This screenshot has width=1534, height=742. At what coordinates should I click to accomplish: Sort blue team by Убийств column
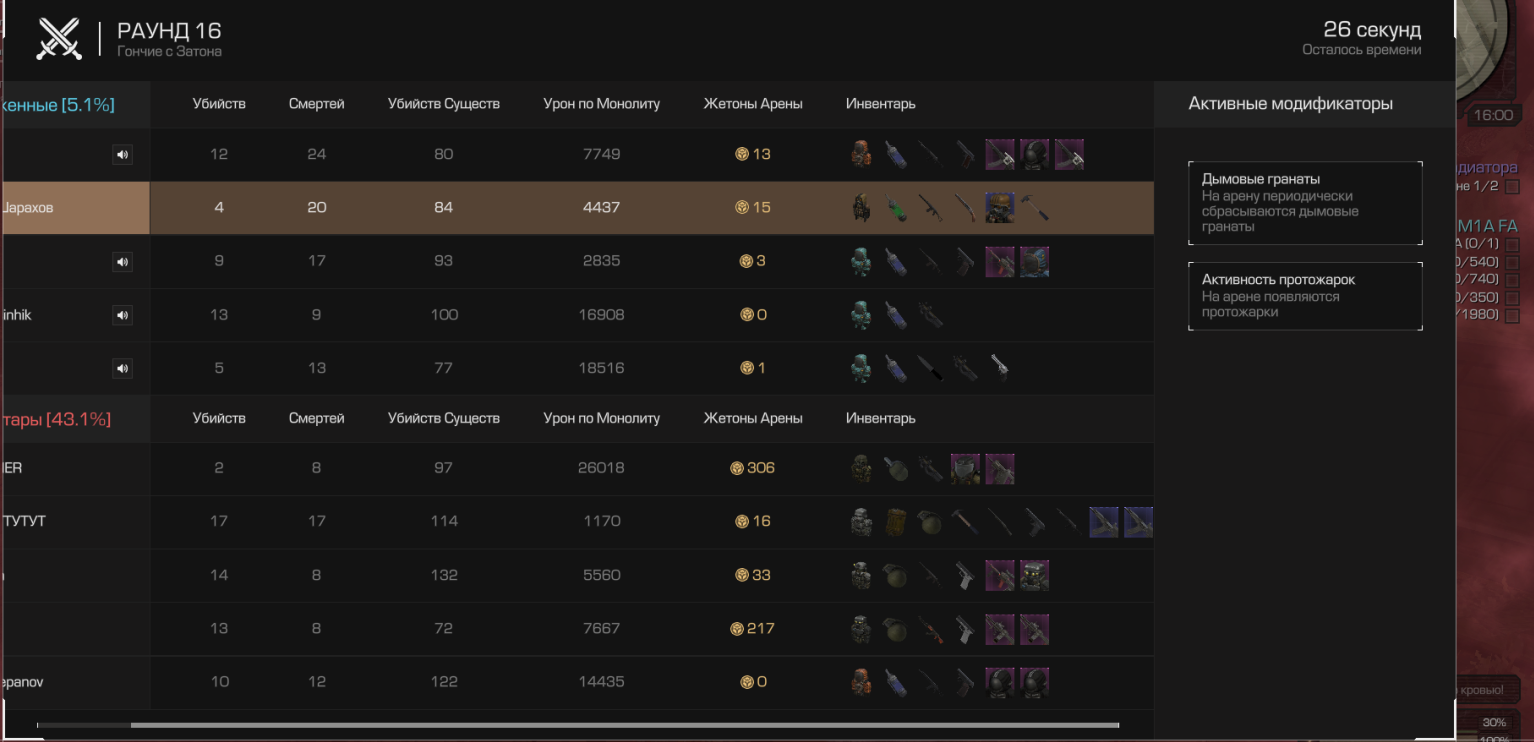click(x=219, y=104)
